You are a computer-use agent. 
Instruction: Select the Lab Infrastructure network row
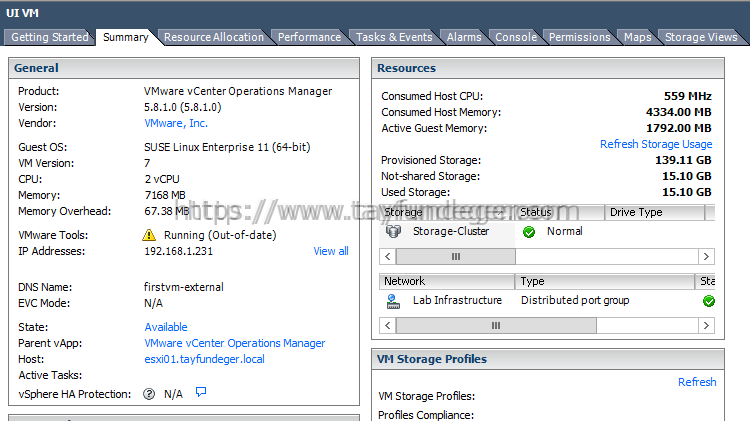coord(547,301)
